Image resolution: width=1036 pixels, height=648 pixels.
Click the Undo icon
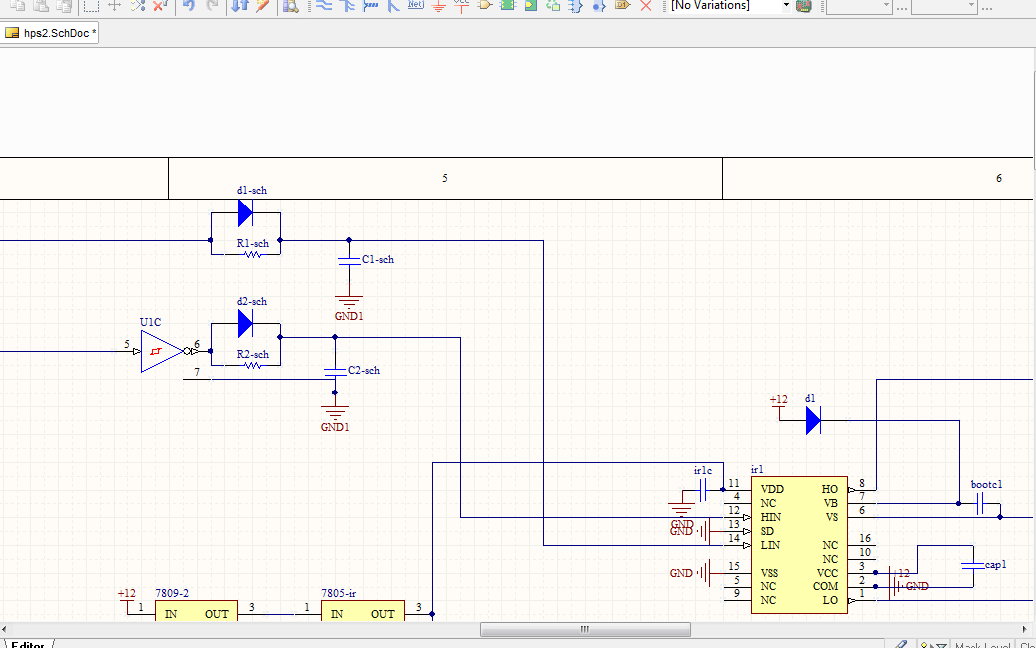(190, 6)
